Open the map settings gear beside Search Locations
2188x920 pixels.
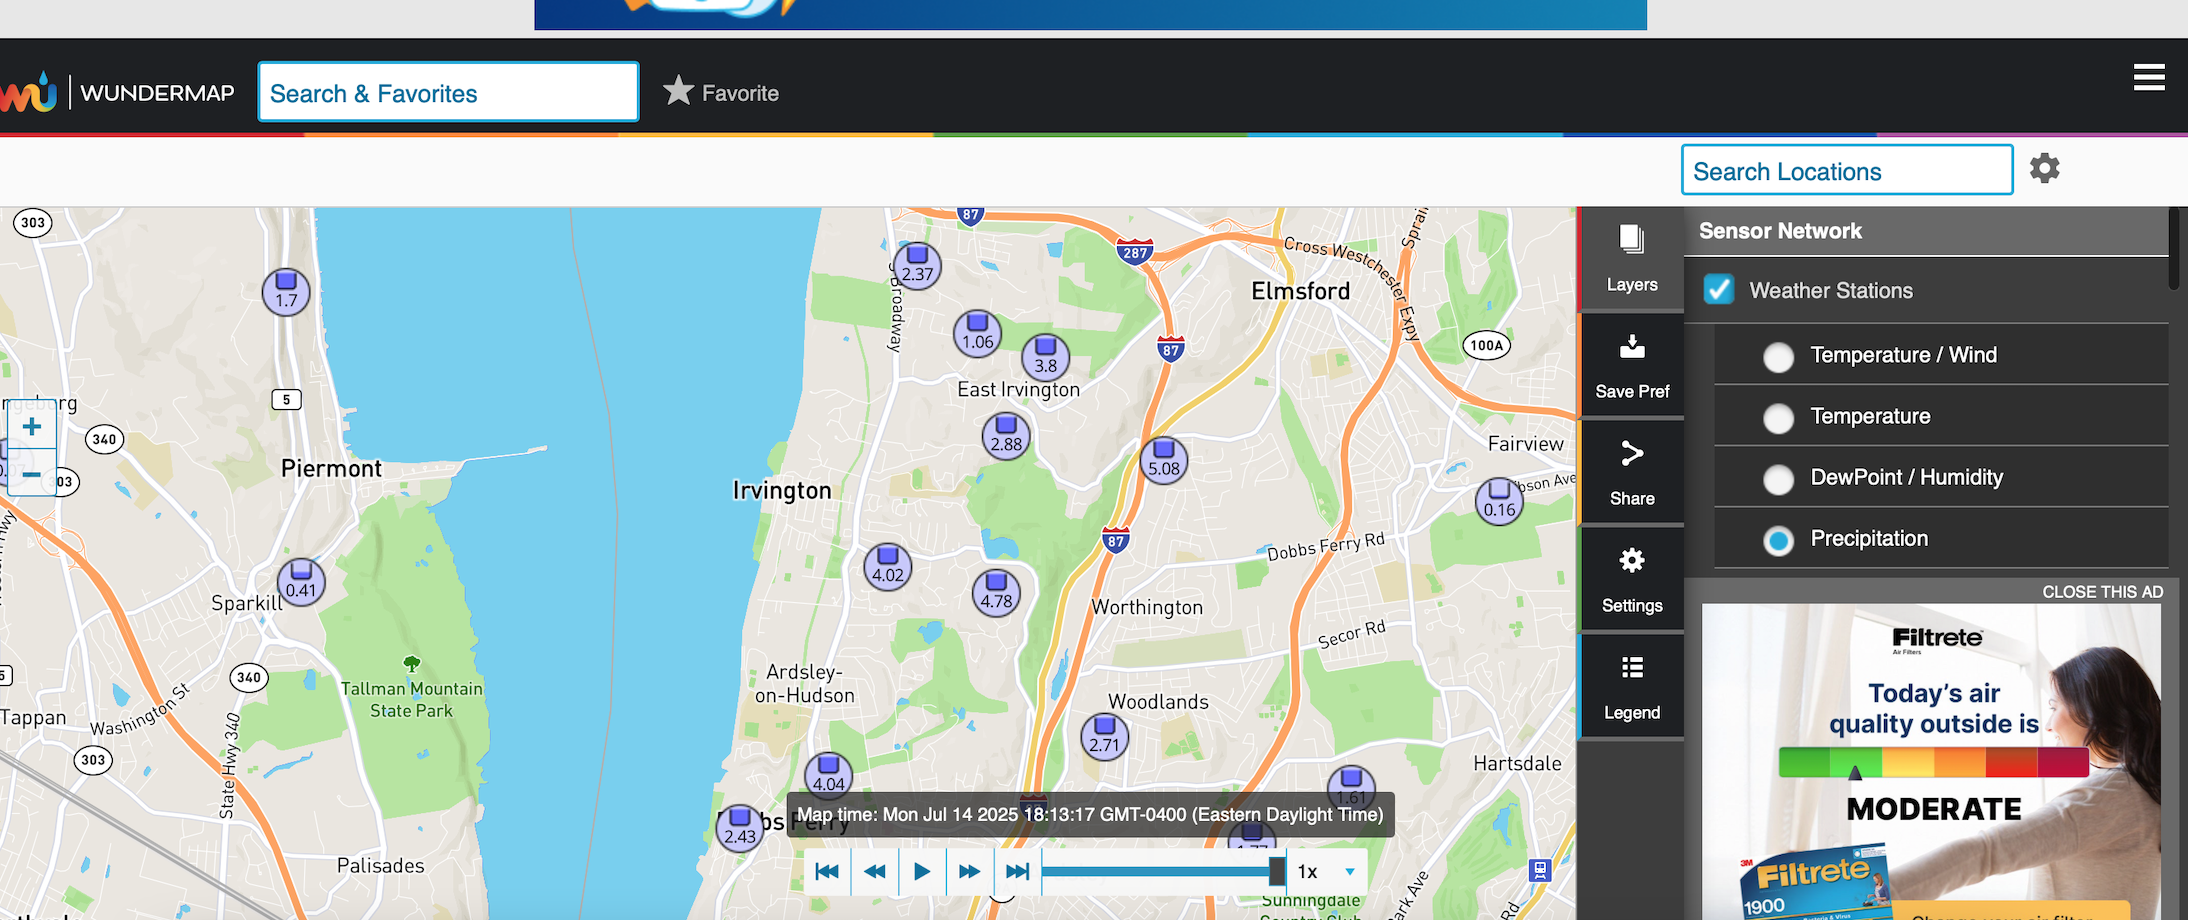pos(2045,168)
